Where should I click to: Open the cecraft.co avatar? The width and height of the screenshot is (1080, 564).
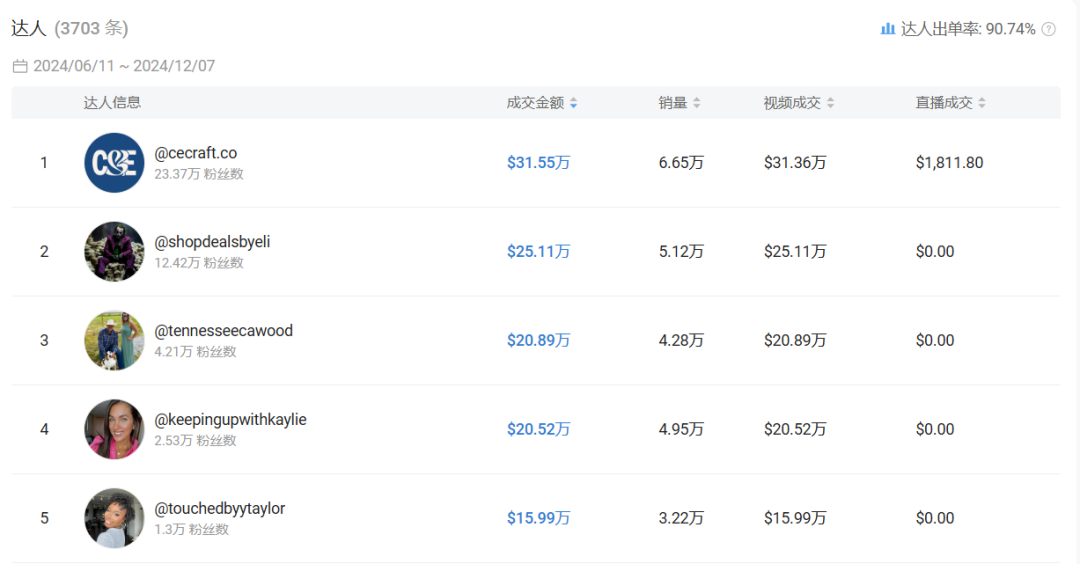click(x=114, y=163)
